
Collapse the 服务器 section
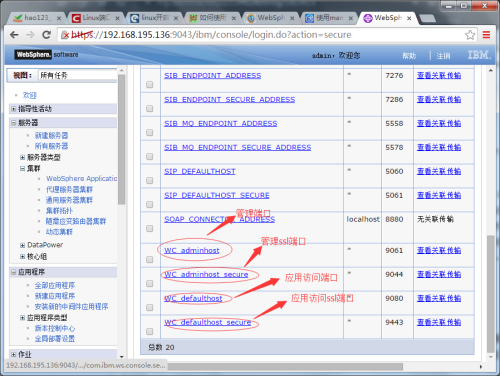pyautogui.click(x=14, y=123)
